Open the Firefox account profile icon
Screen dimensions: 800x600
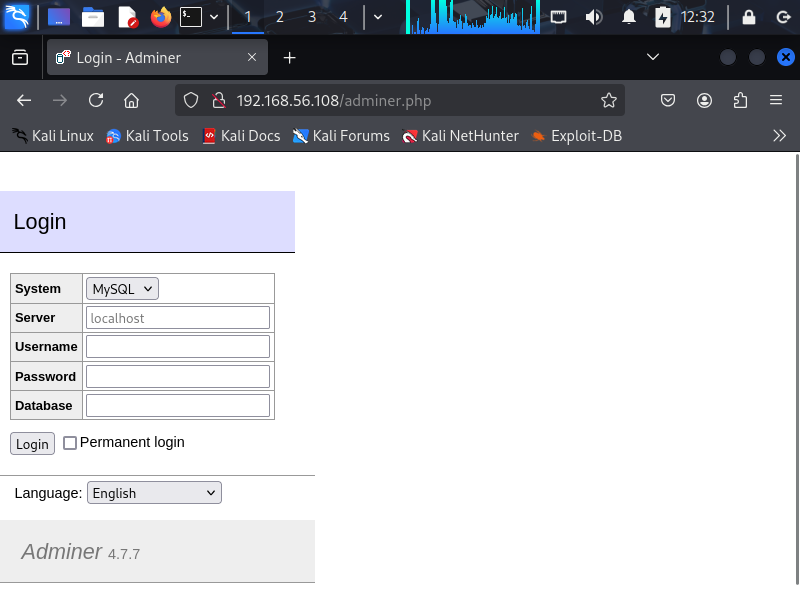pyautogui.click(x=705, y=100)
